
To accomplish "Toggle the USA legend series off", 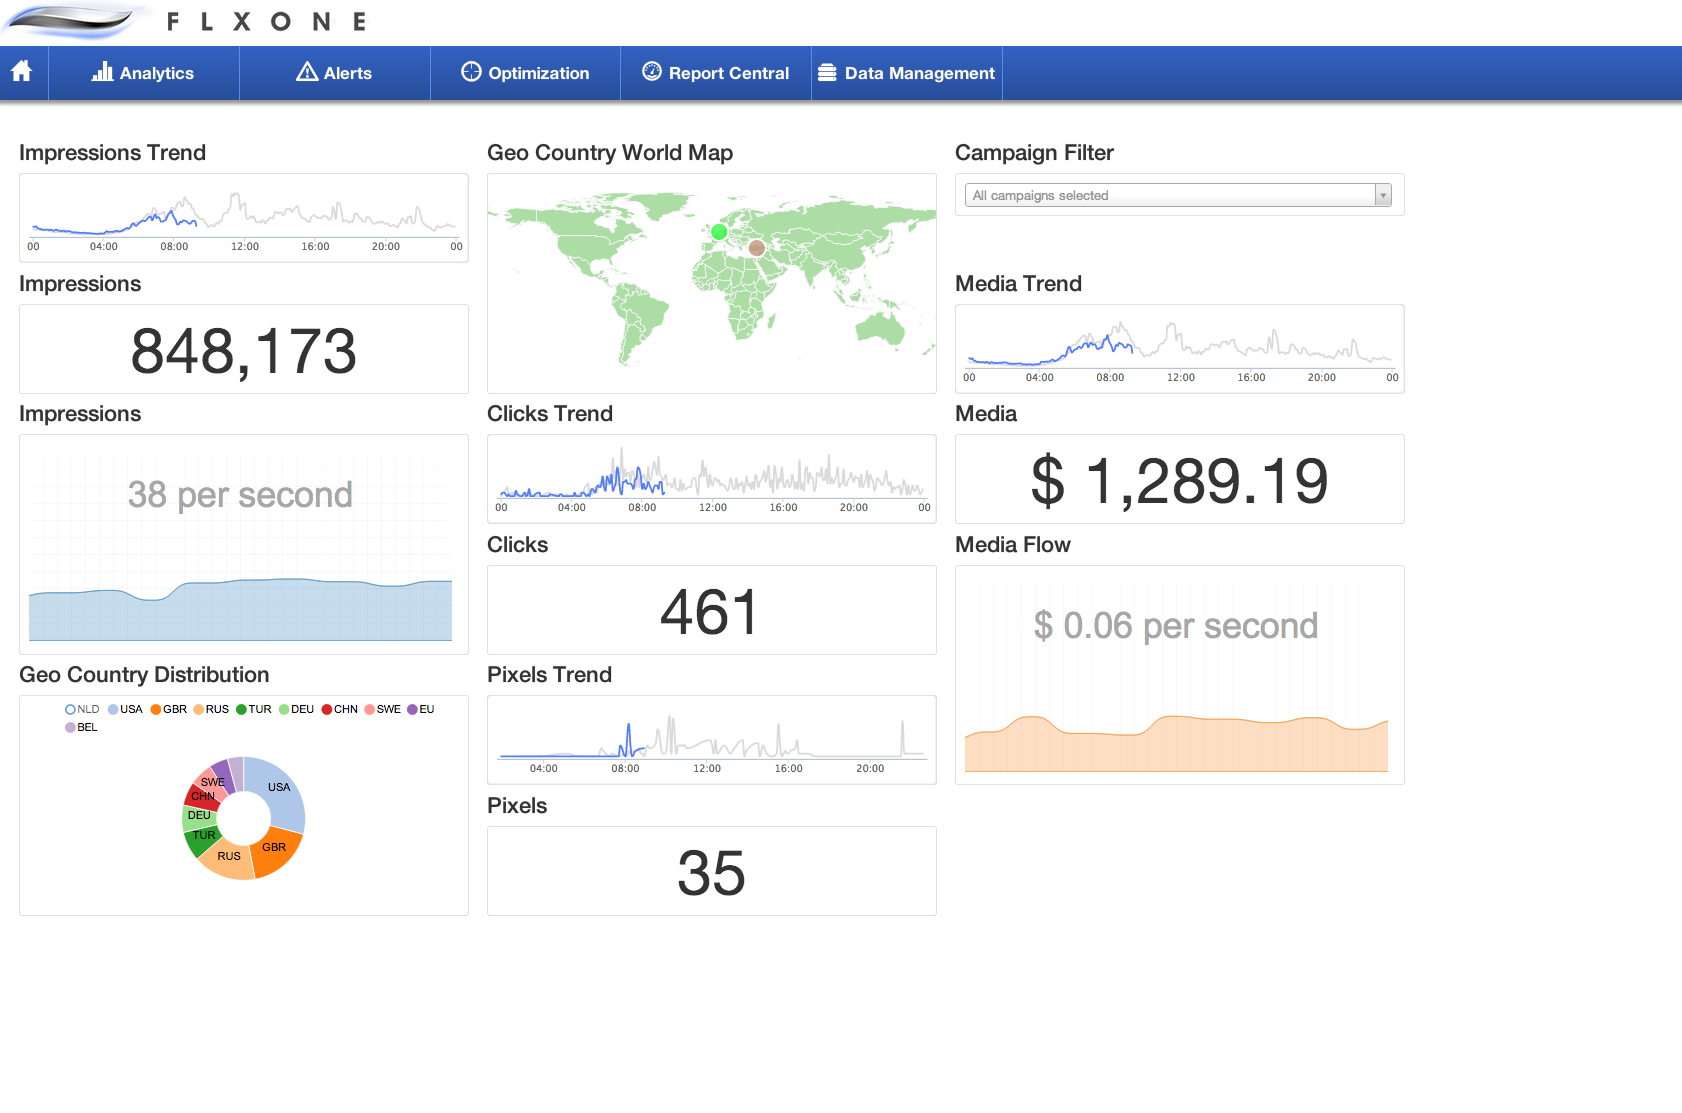I will pos(125,709).
